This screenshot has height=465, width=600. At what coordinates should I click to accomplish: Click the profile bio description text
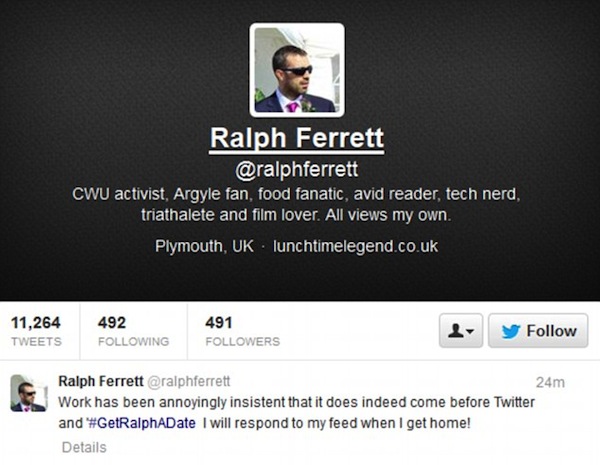[296, 204]
